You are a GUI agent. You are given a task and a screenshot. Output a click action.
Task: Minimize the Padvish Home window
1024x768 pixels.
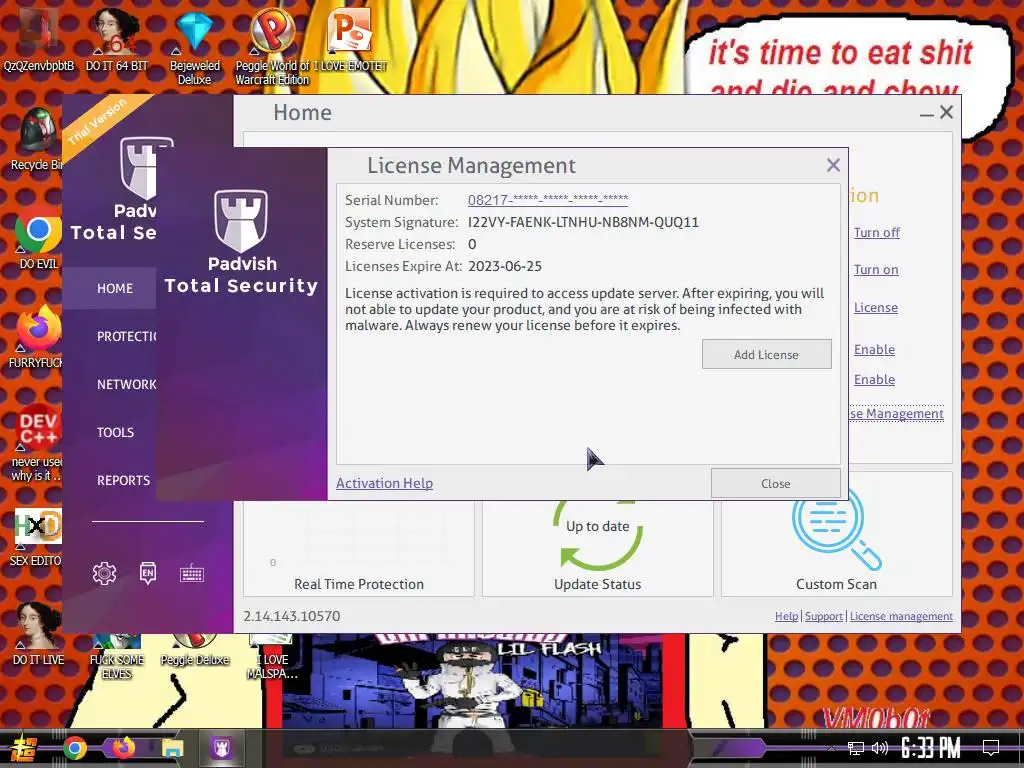coord(926,113)
